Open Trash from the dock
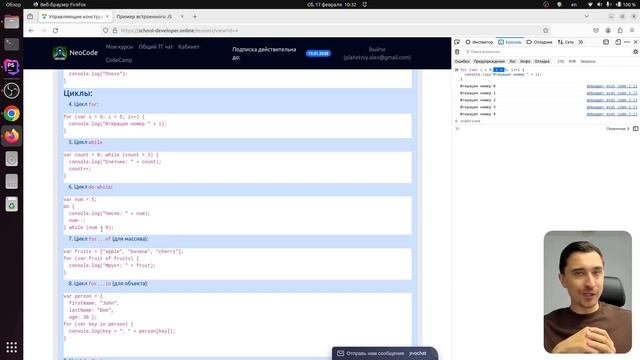640x360 pixels. [x=11, y=204]
